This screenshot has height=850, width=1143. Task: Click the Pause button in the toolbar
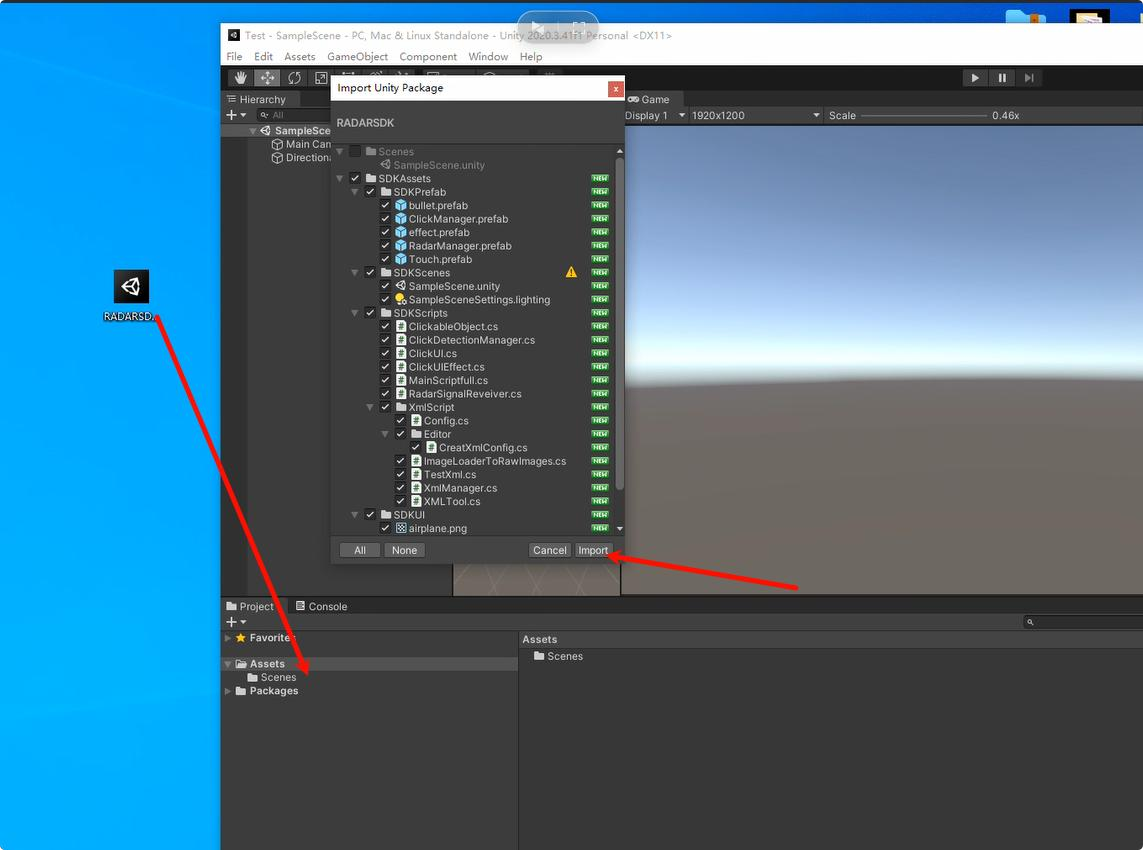point(1002,77)
